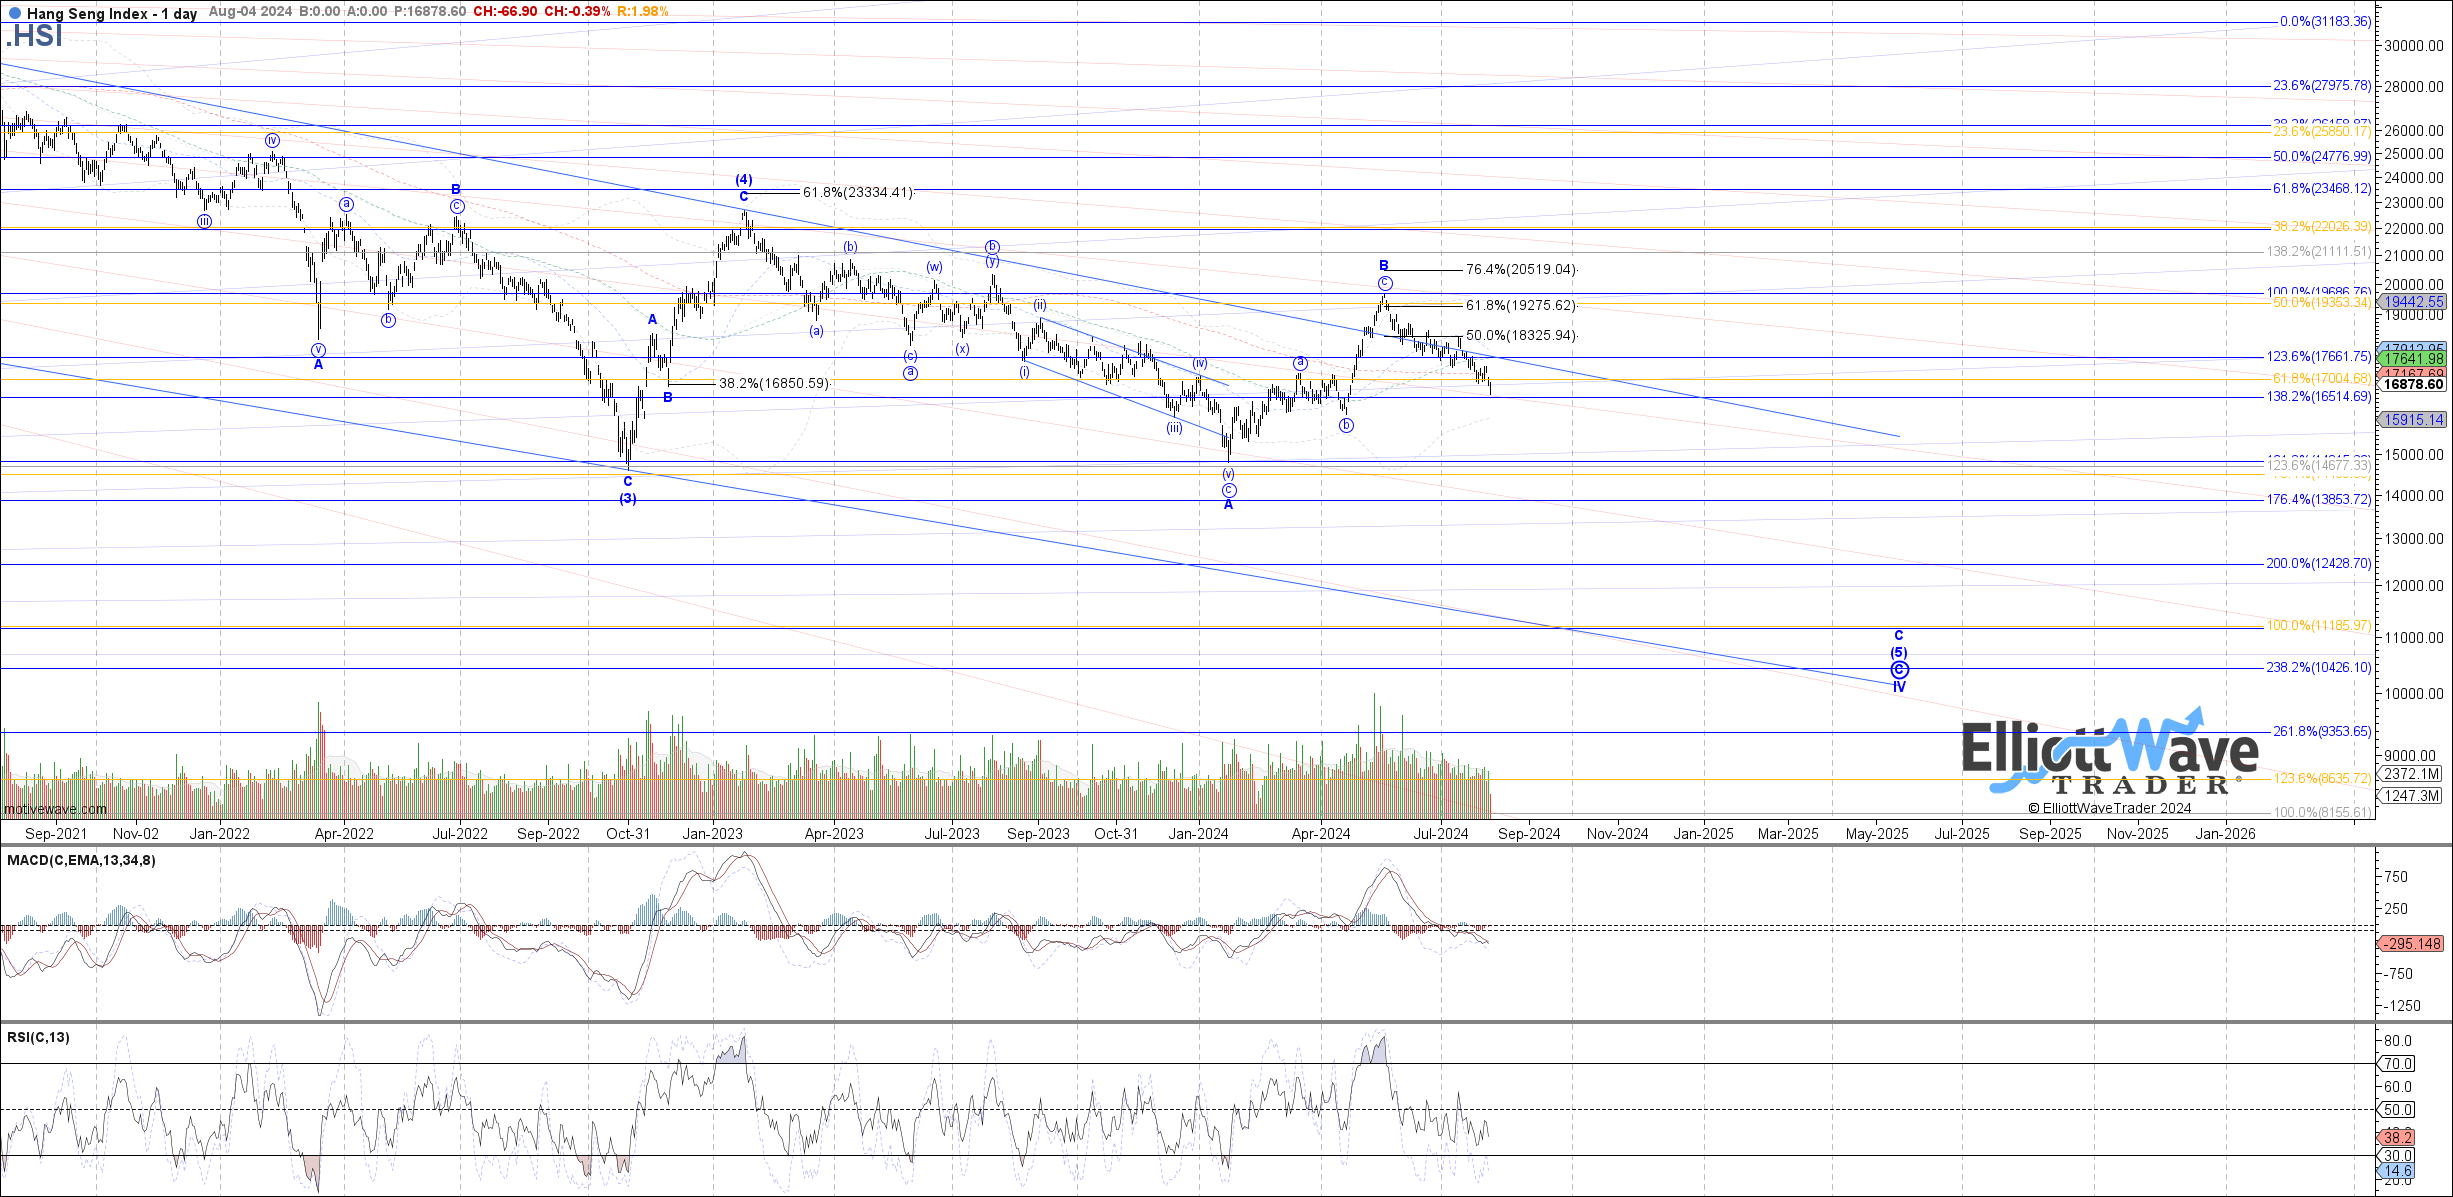The width and height of the screenshot is (2453, 1197).
Task: Click the 38.2%(16850.59) retracement label
Action: [774, 383]
